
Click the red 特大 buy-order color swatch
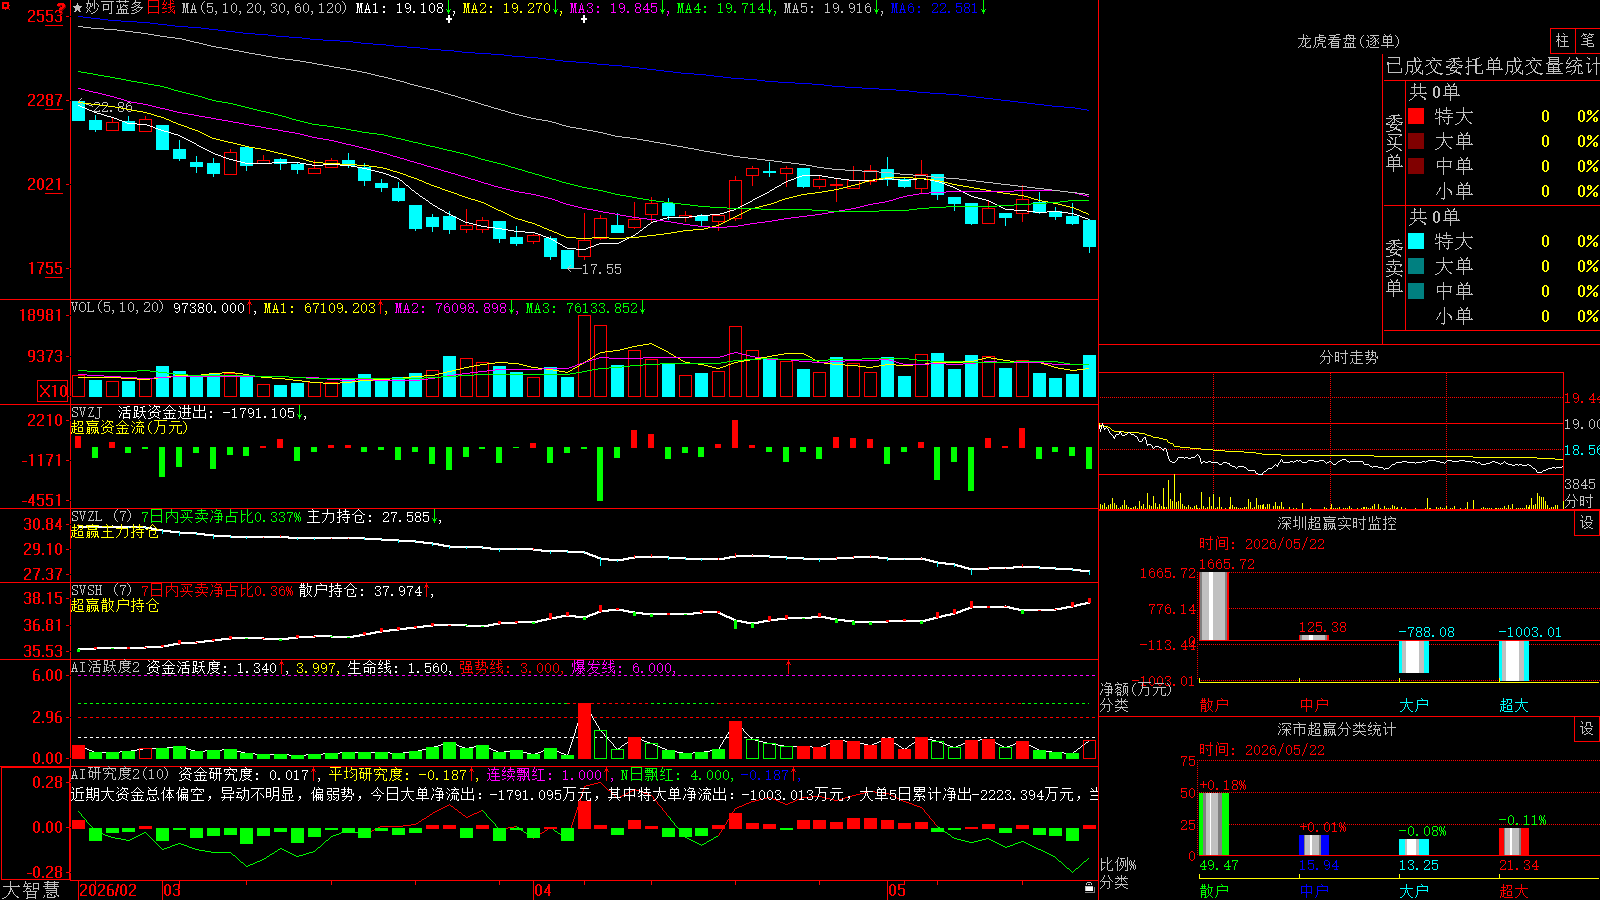(x=1416, y=116)
